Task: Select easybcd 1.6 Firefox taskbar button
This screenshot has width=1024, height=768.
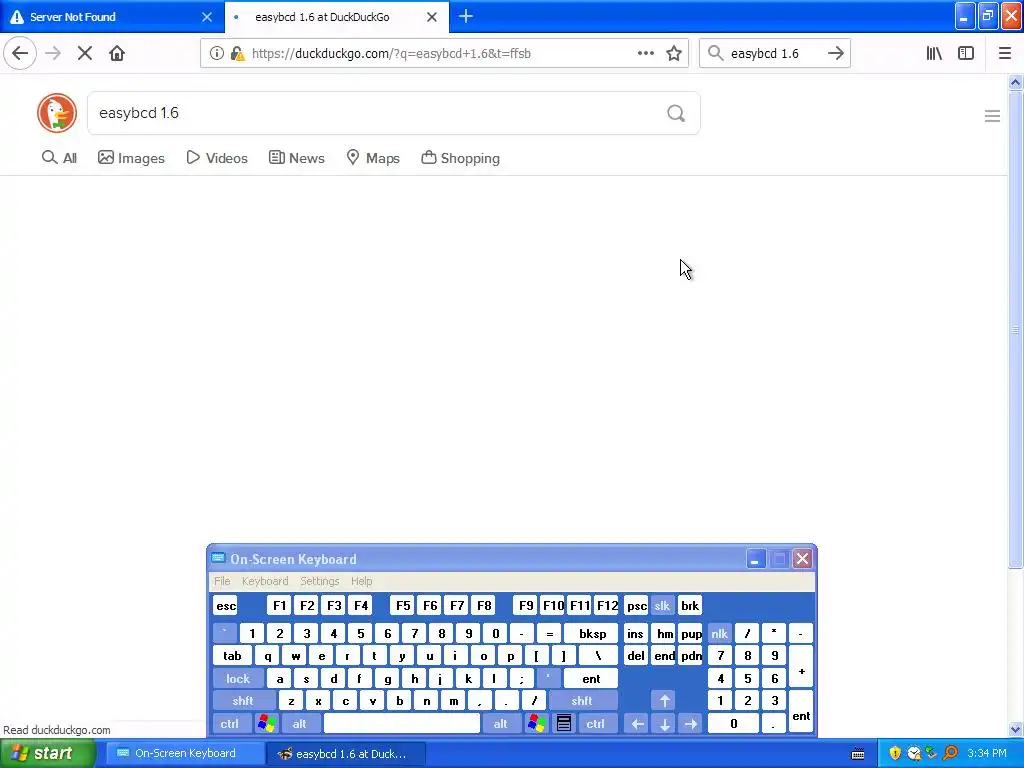Action: pyautogui.click(x=346, y=754)
